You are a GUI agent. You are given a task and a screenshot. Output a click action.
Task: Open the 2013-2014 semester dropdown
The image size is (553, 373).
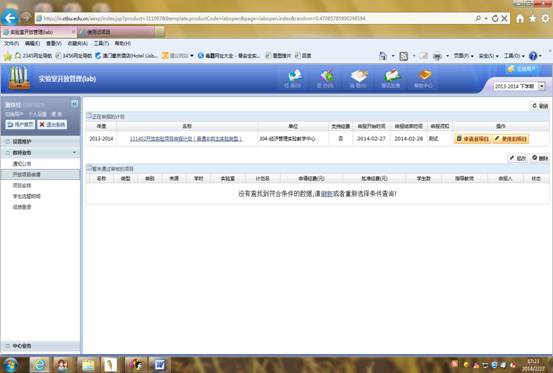519,86
